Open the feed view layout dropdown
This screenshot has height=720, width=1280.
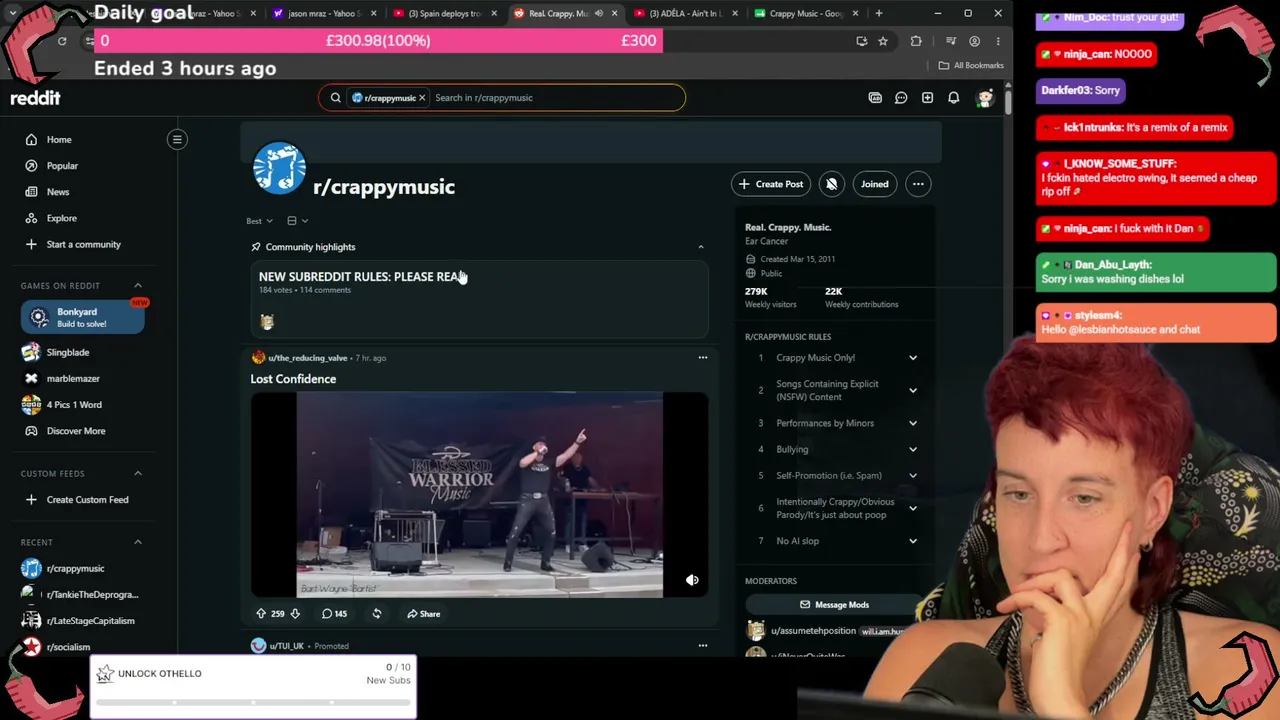click(298, 221)
